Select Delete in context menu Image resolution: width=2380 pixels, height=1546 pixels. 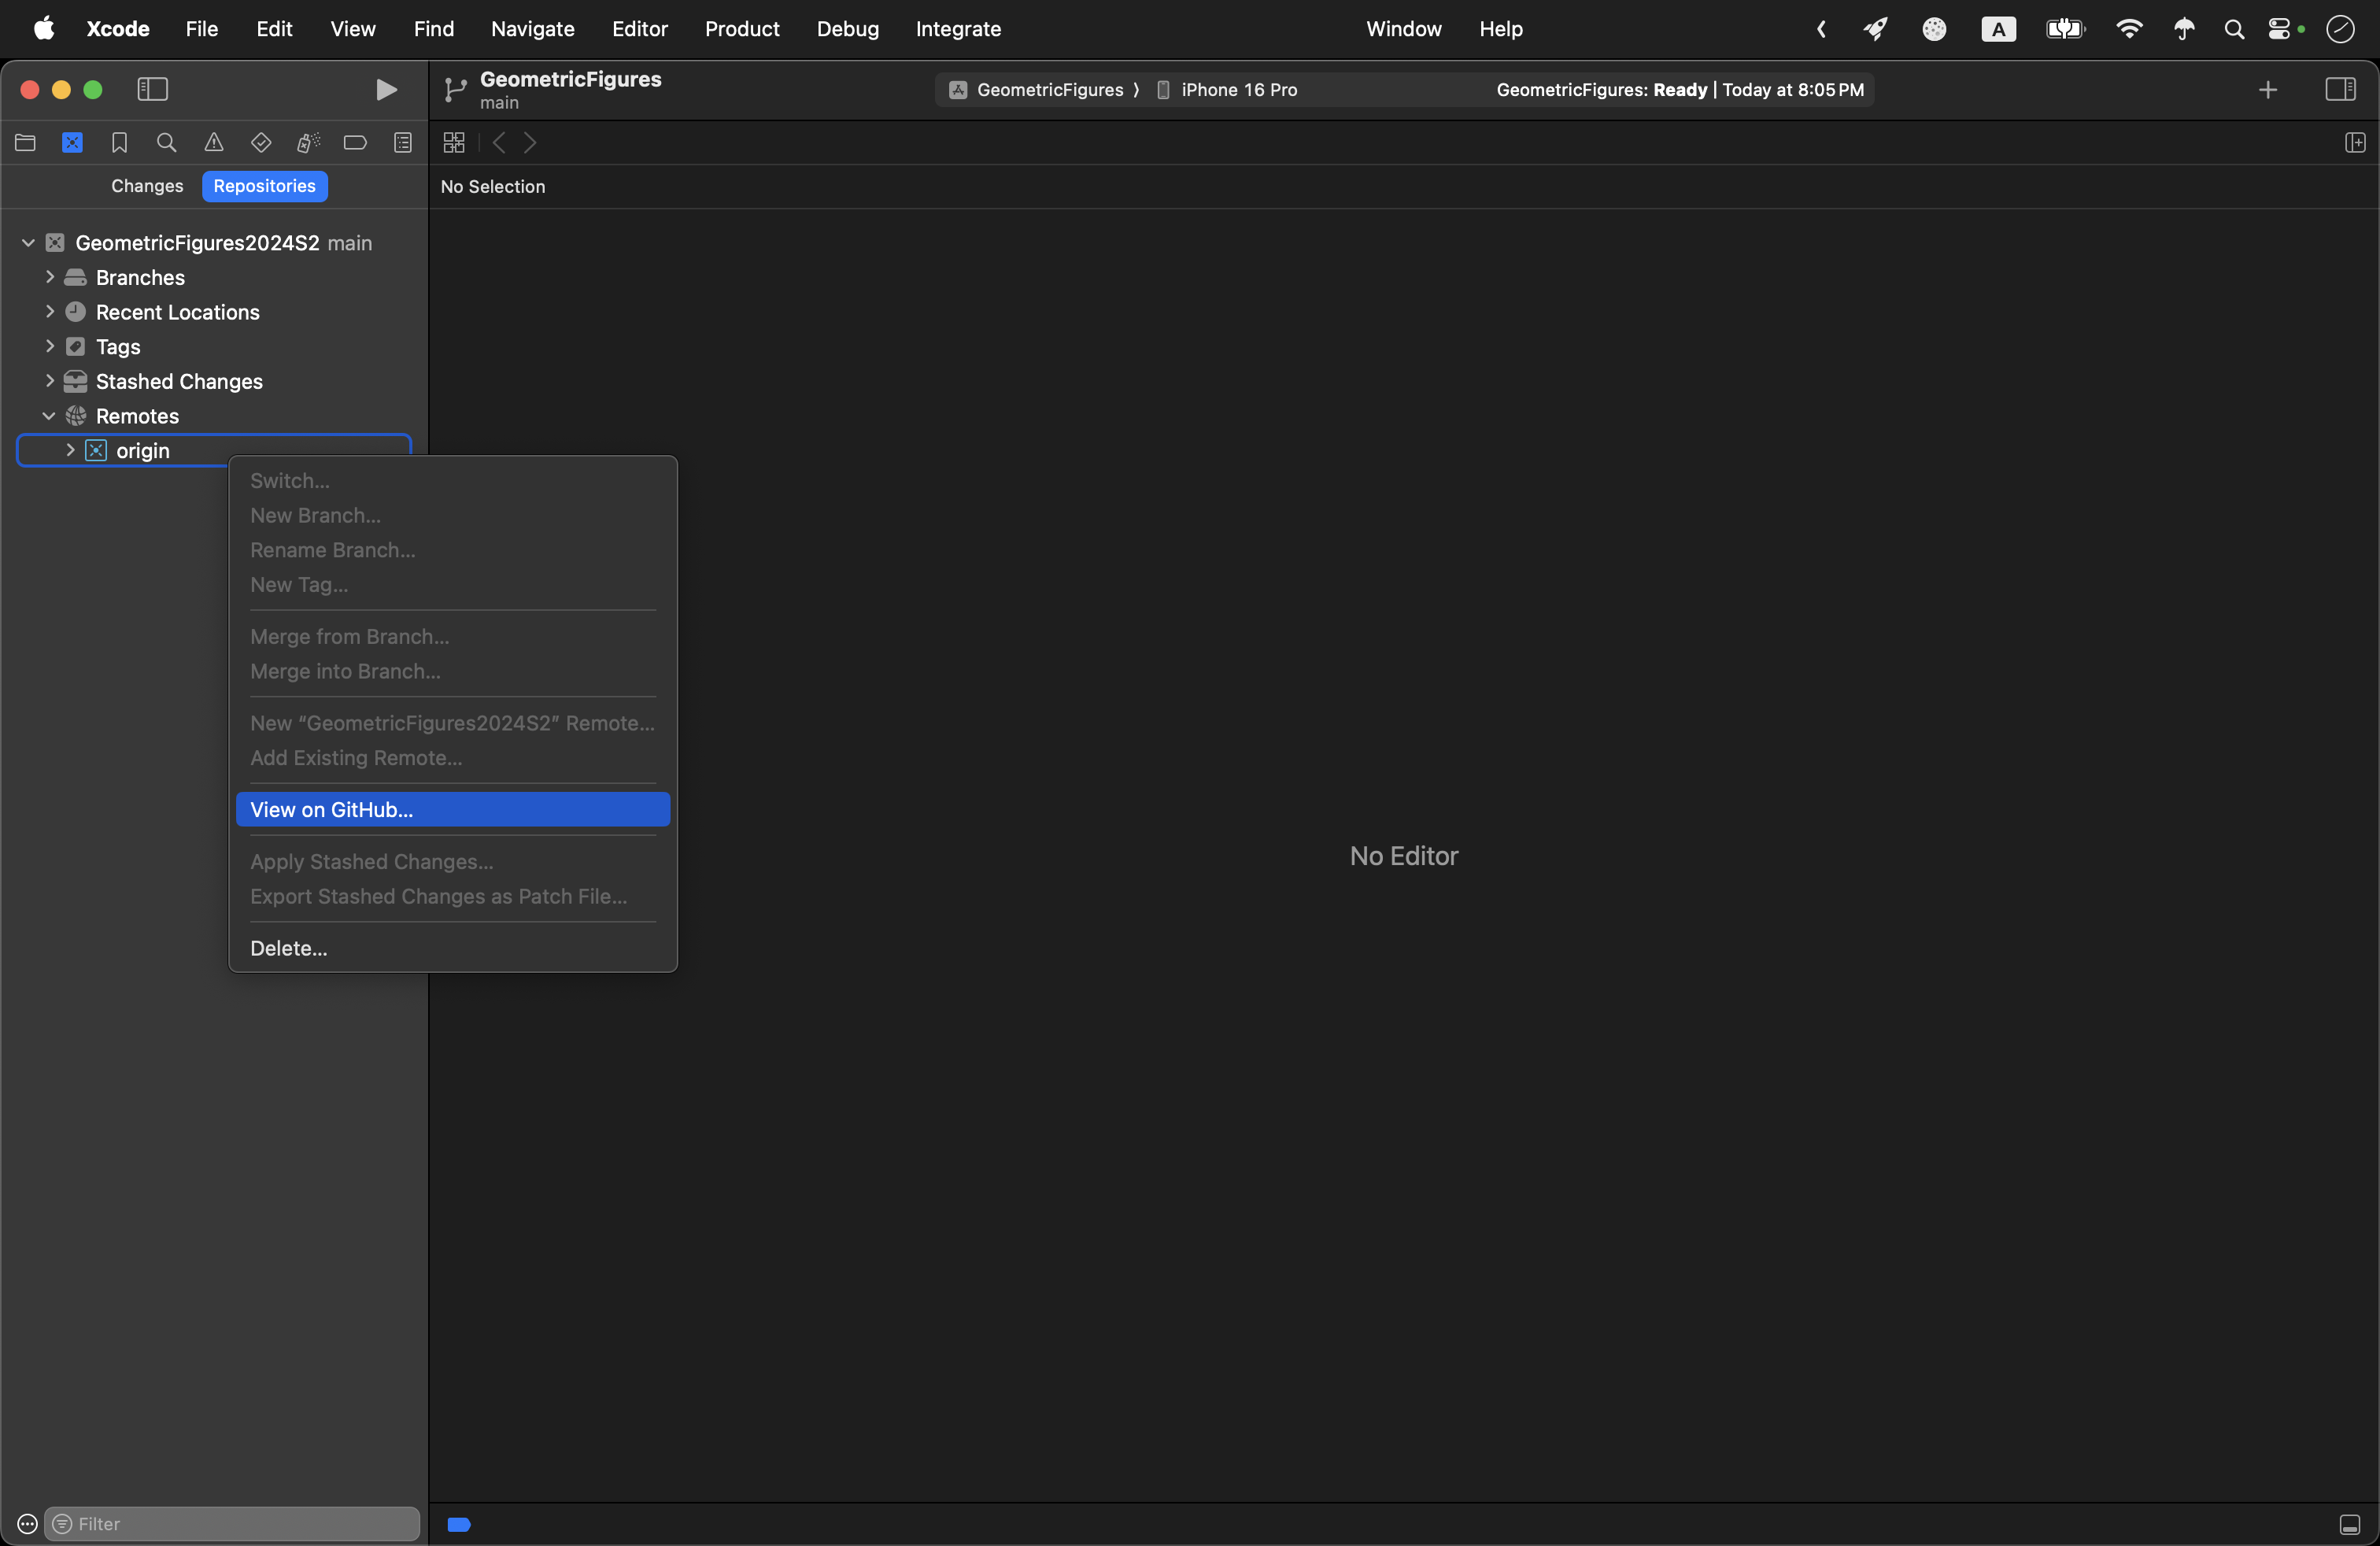288,947
